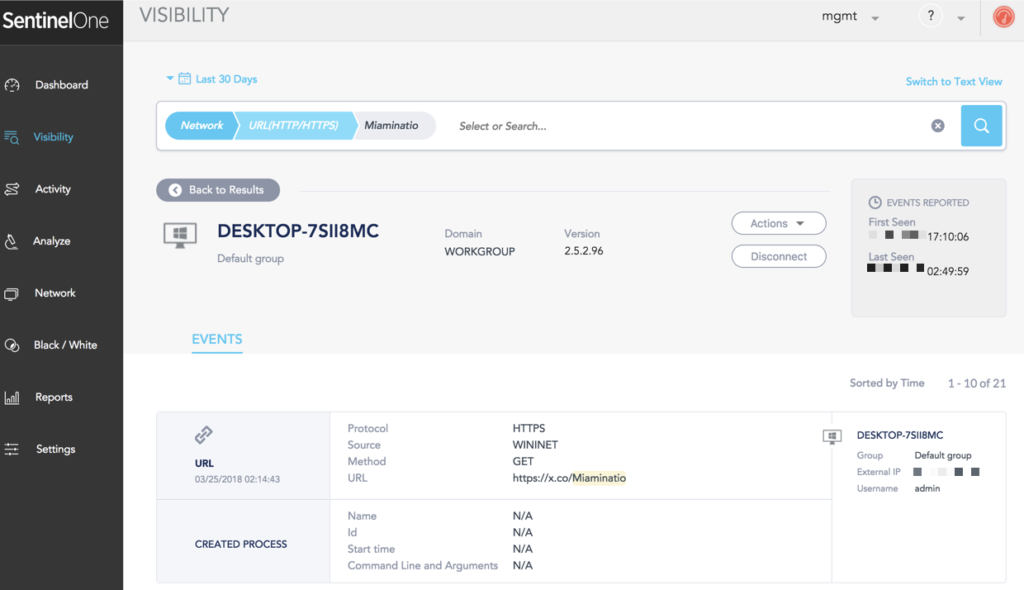Open Switch to Text View link
This screenshot has height=590, width=1024.
tap(954, 80)
